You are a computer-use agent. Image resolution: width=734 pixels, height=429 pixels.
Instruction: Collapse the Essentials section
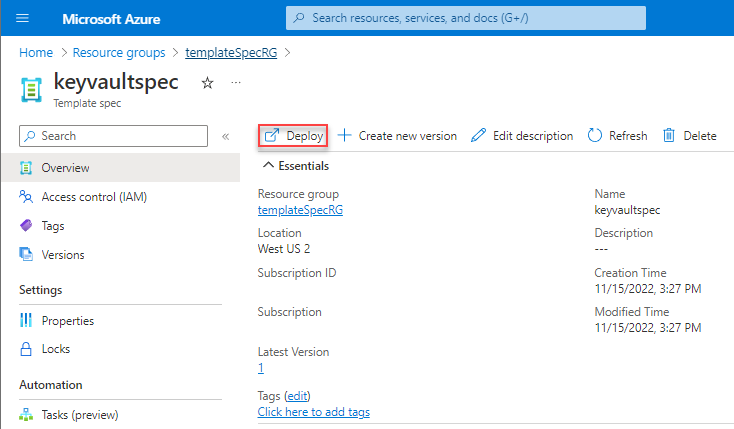tap(268, 166)
